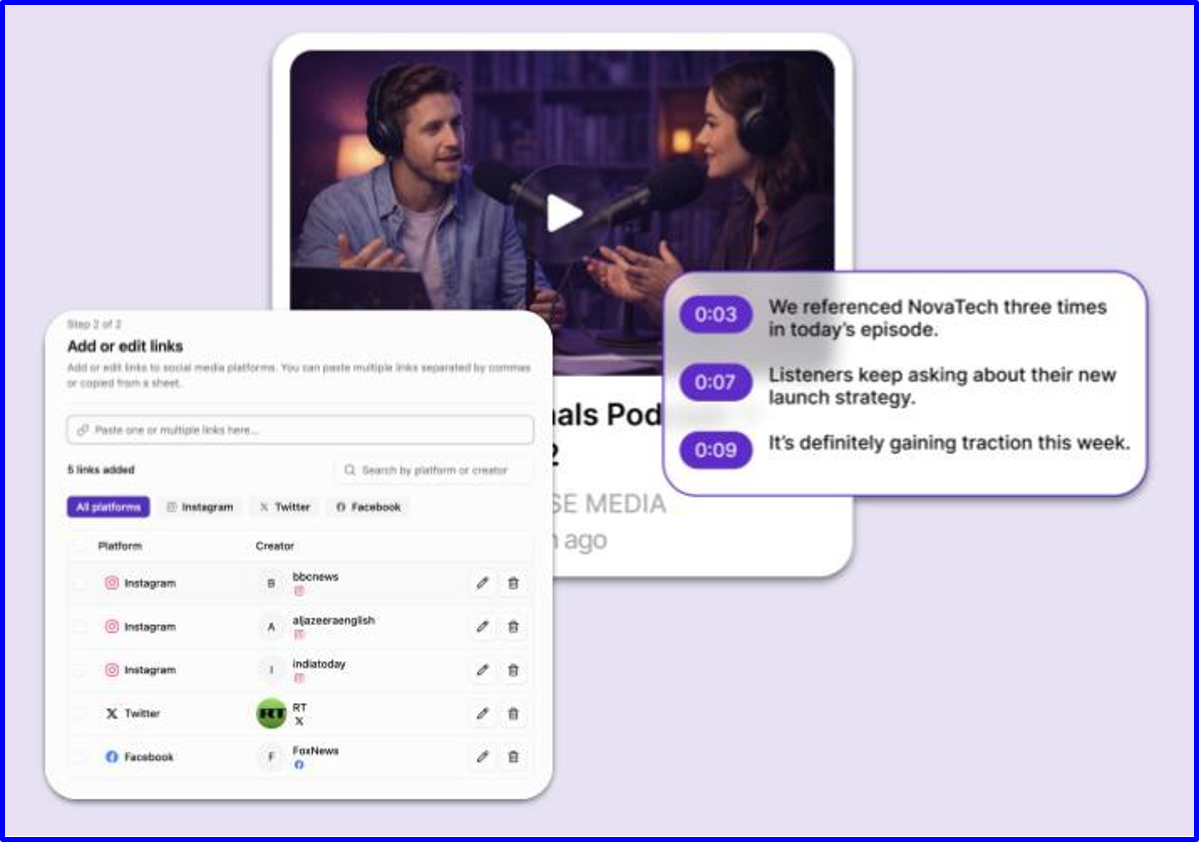Jump to the 0:07 timestamp
This screenshot has width=1199, height=842.
tap(716, 382)
